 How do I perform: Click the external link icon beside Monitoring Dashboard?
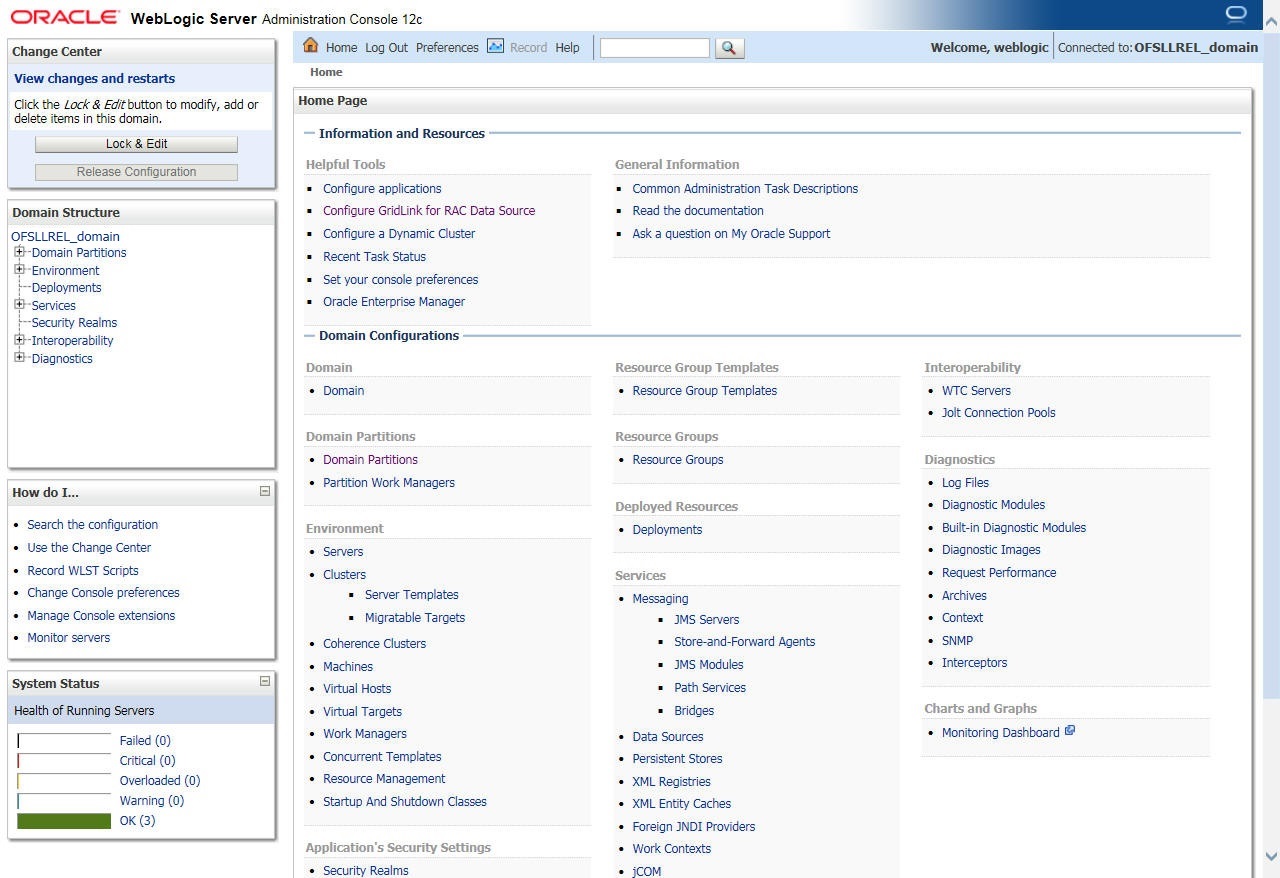pyautogui.click(x=1070, y=731)
